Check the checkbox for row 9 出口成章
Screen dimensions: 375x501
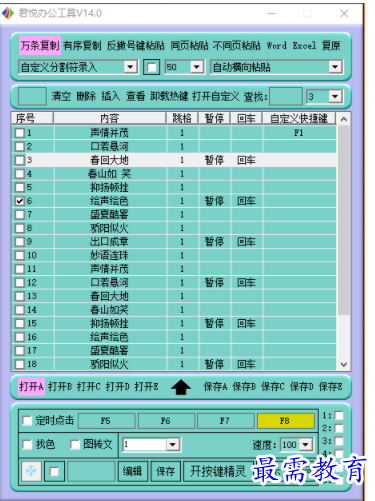click(20, 242)
